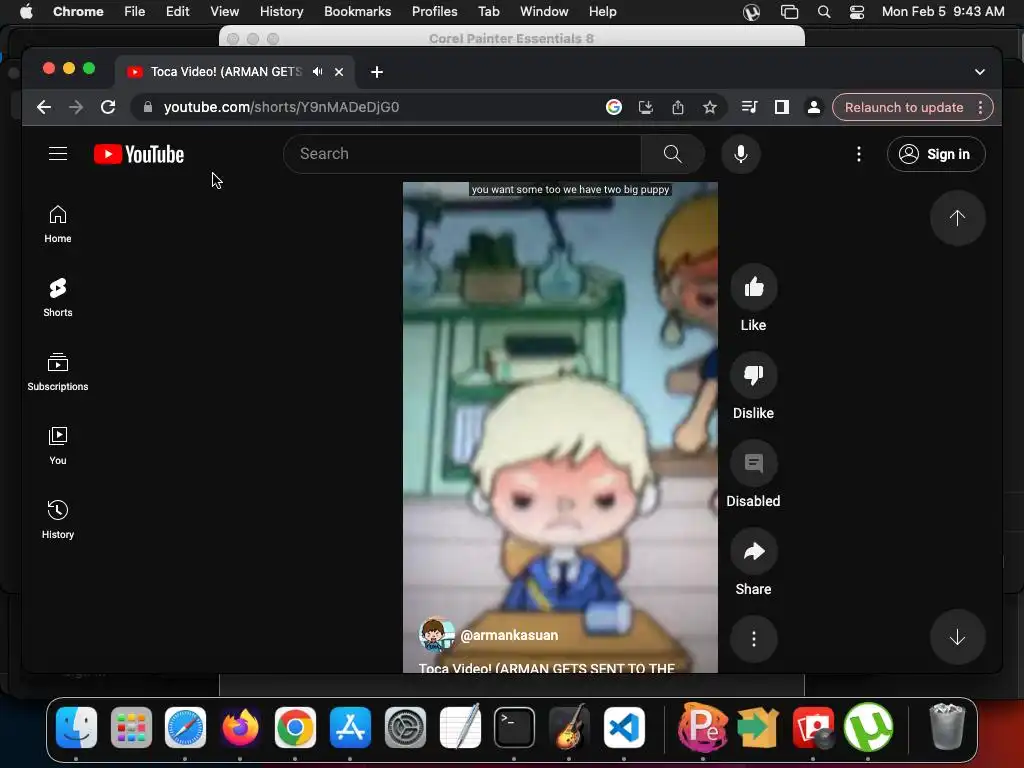Screen dimensions: 1024x768
Task: Click Relaunch to update
Action: click(904, 108)
